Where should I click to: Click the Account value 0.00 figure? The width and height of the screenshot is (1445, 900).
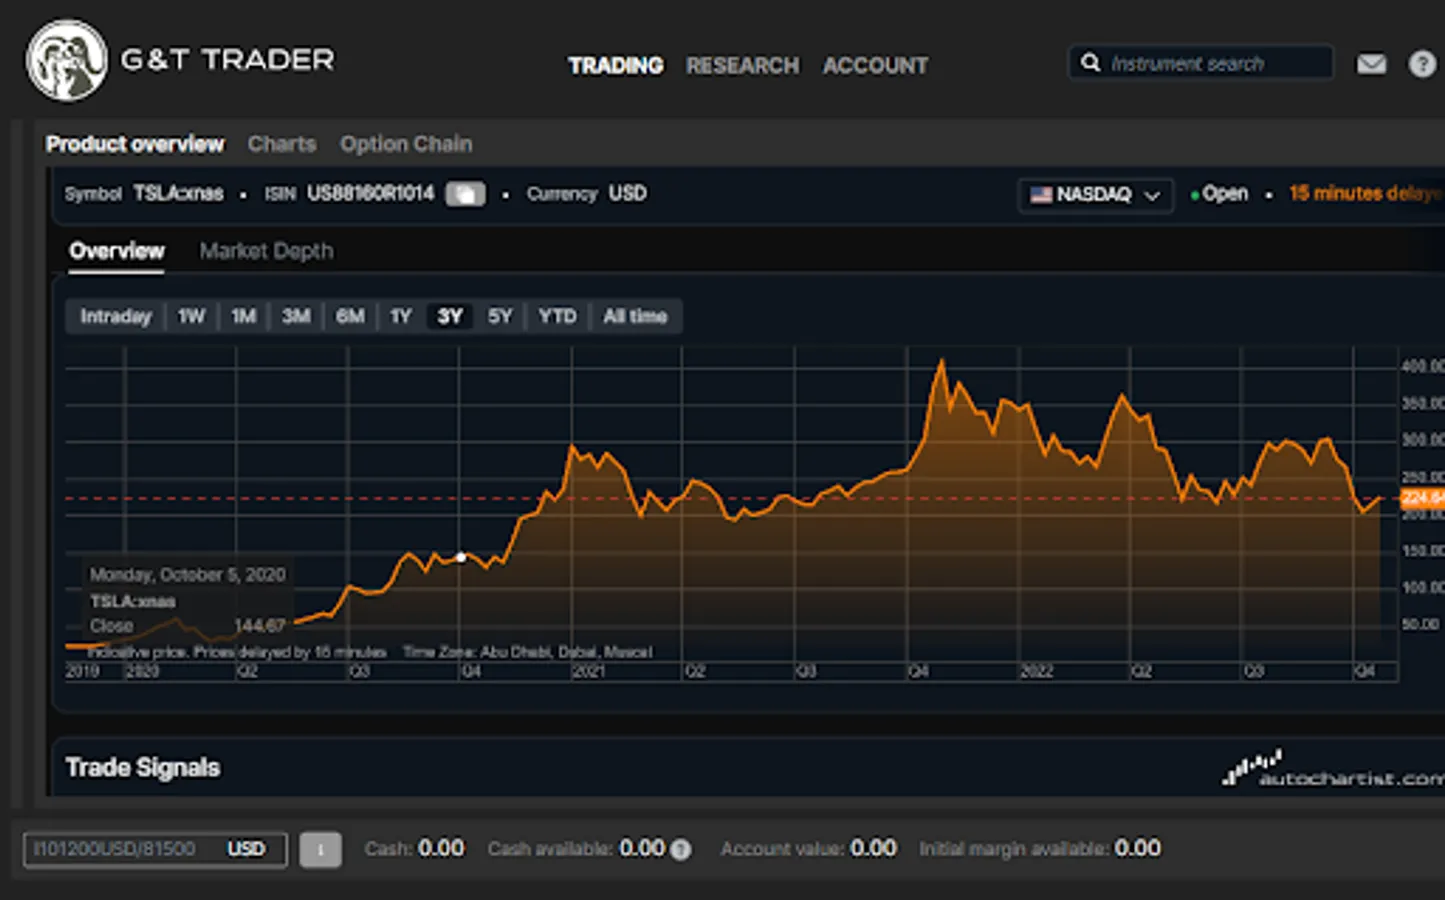point(873,848)
